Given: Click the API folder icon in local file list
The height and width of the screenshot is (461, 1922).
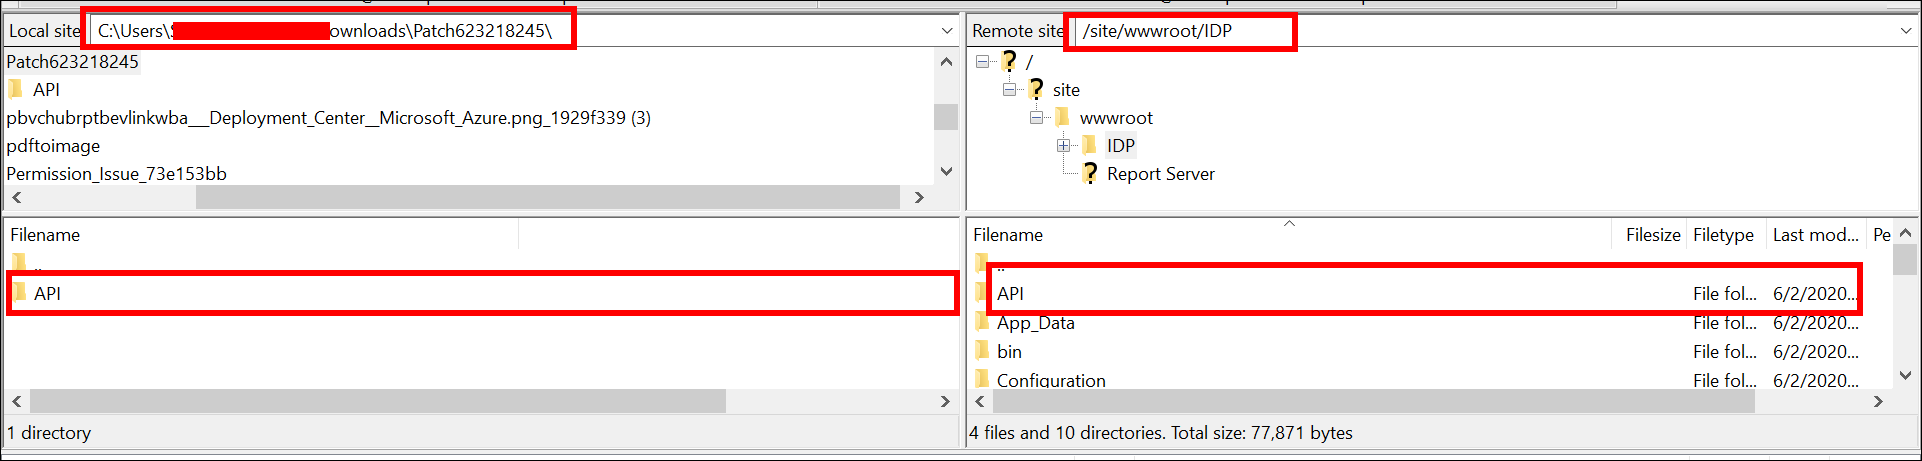Looking at the screenshot, I should [18, 293].
